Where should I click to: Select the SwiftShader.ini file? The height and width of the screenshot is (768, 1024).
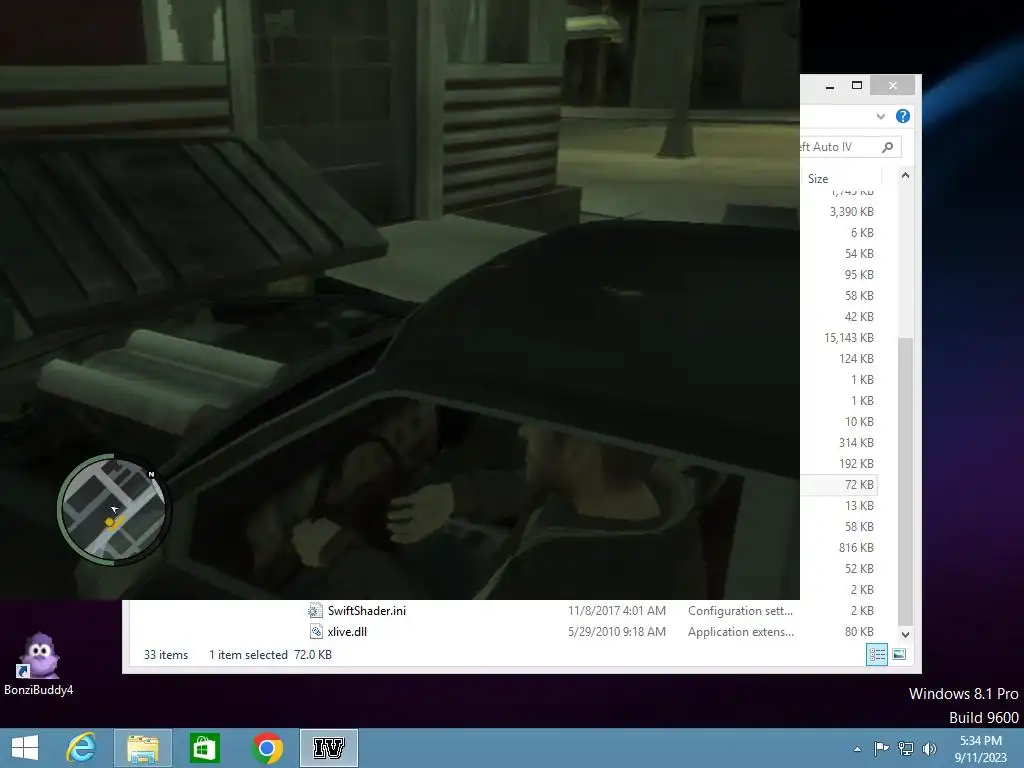366,611
